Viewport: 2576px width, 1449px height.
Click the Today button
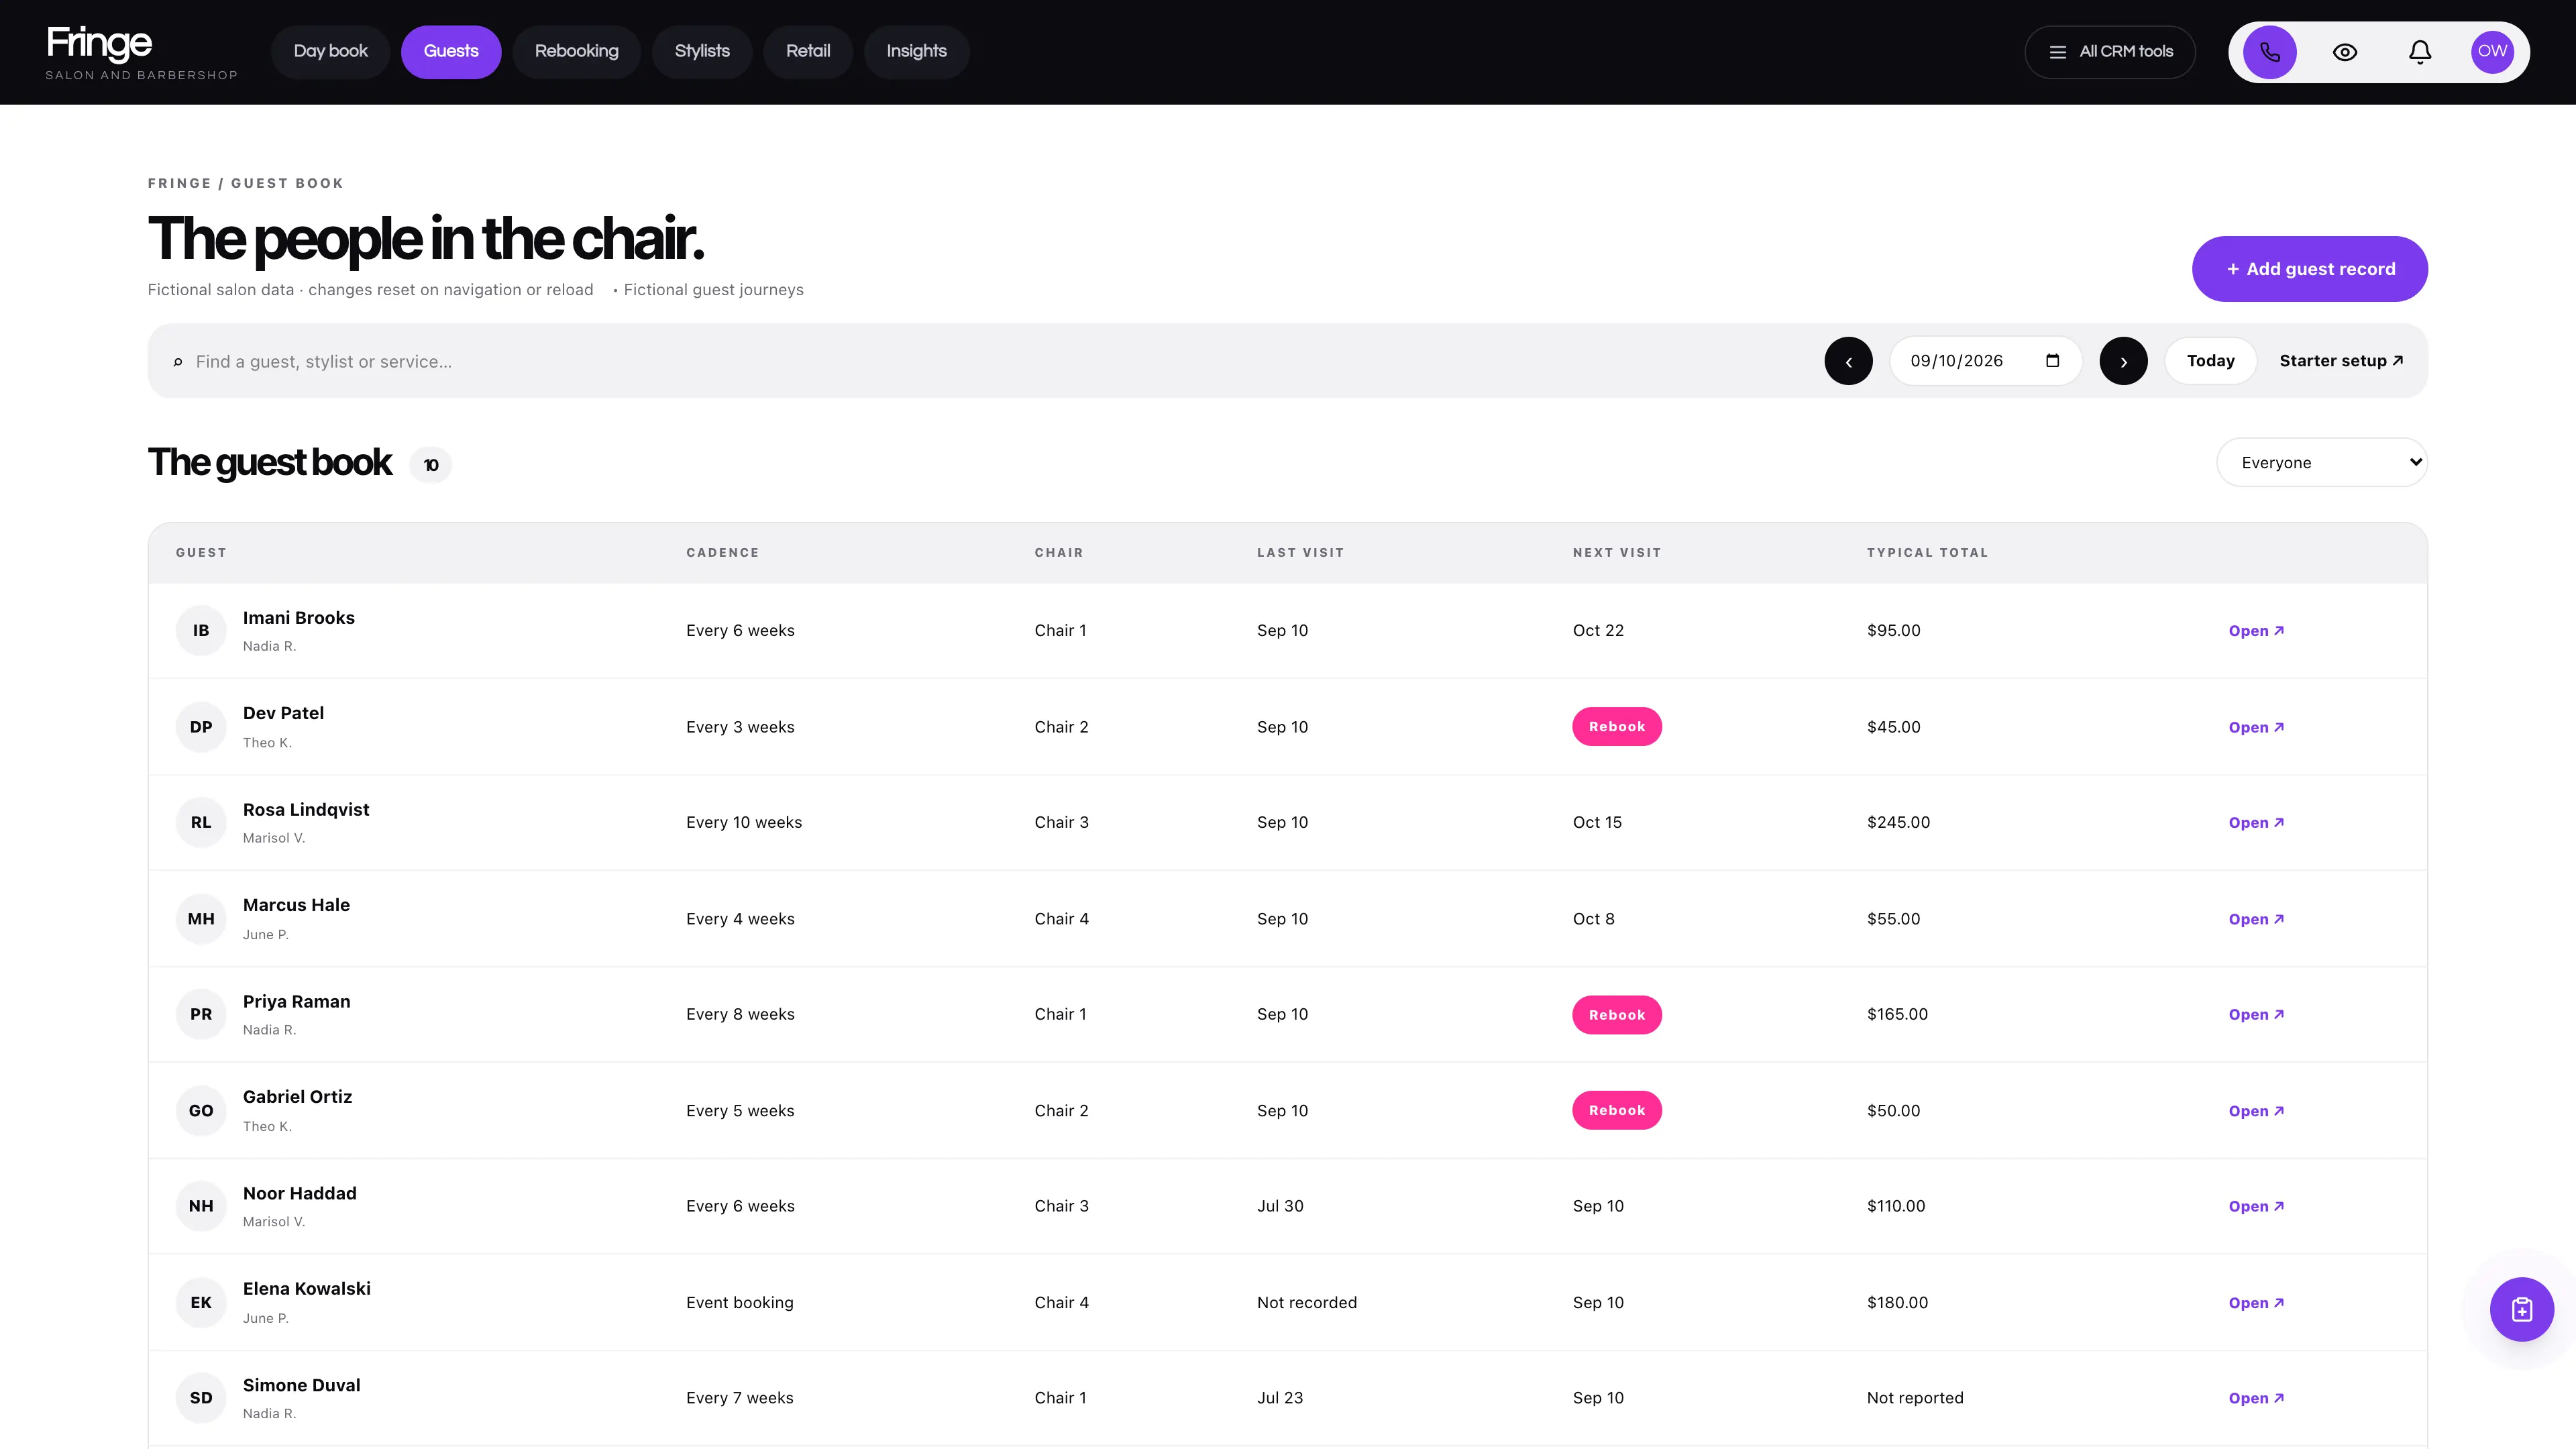[x=2210, y=361]
